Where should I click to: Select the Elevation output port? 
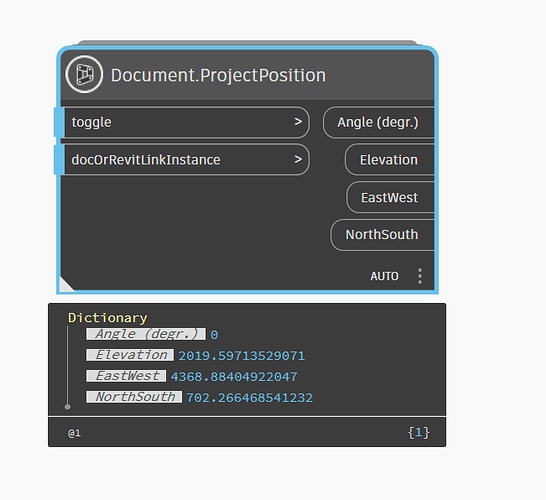(x=390, y=160)
